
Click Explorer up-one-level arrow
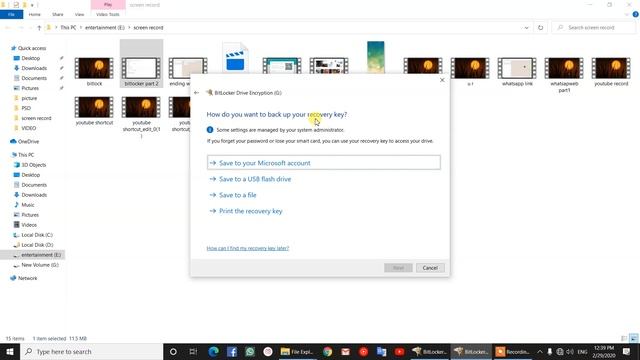[39, 27]
